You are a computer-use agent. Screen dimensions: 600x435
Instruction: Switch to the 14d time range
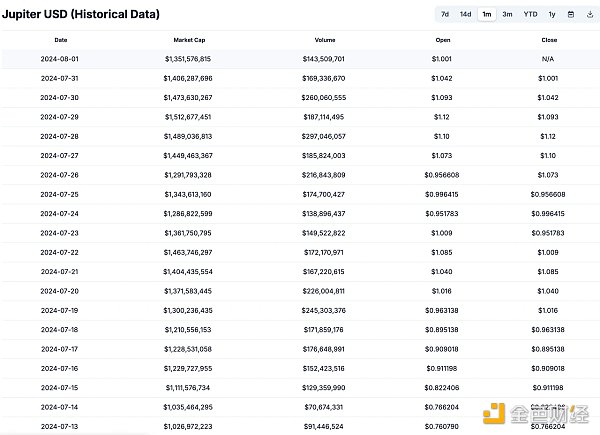[x=465, y=14]
